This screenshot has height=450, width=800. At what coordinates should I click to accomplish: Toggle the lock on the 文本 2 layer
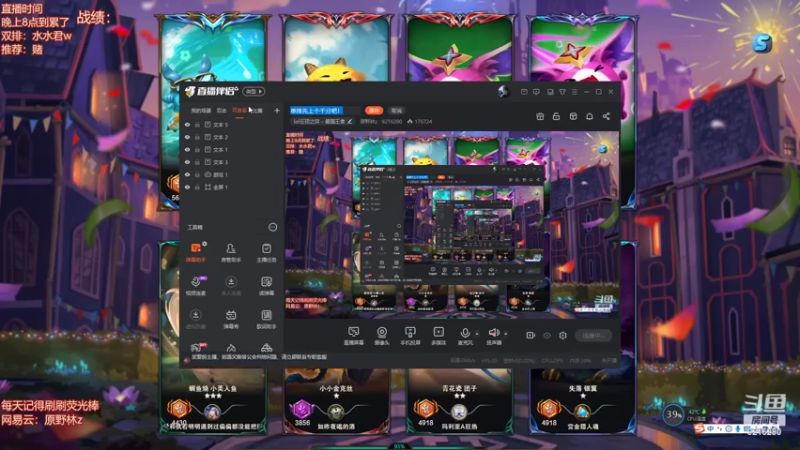coord(197,137)
